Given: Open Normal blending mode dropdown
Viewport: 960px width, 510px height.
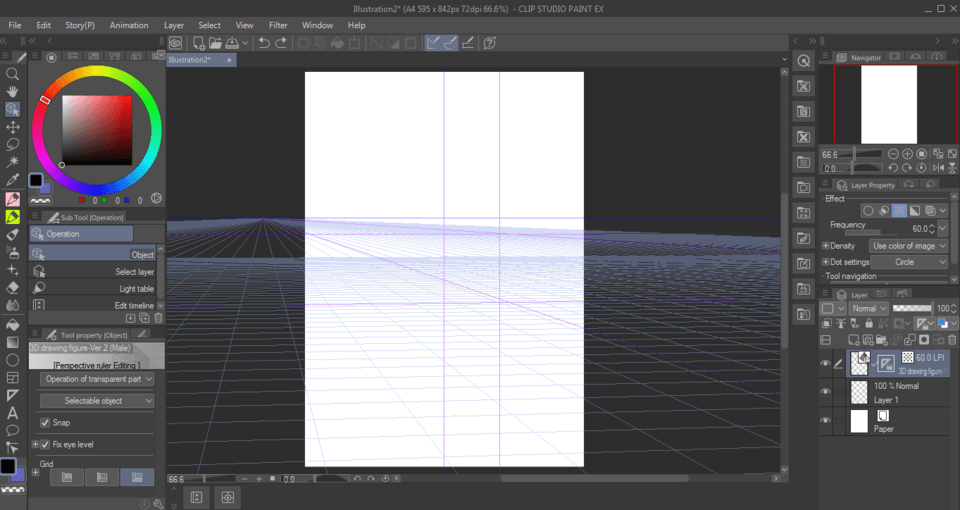Looking at the screenshot, I should pyautogui.click(x=868, y=309).
